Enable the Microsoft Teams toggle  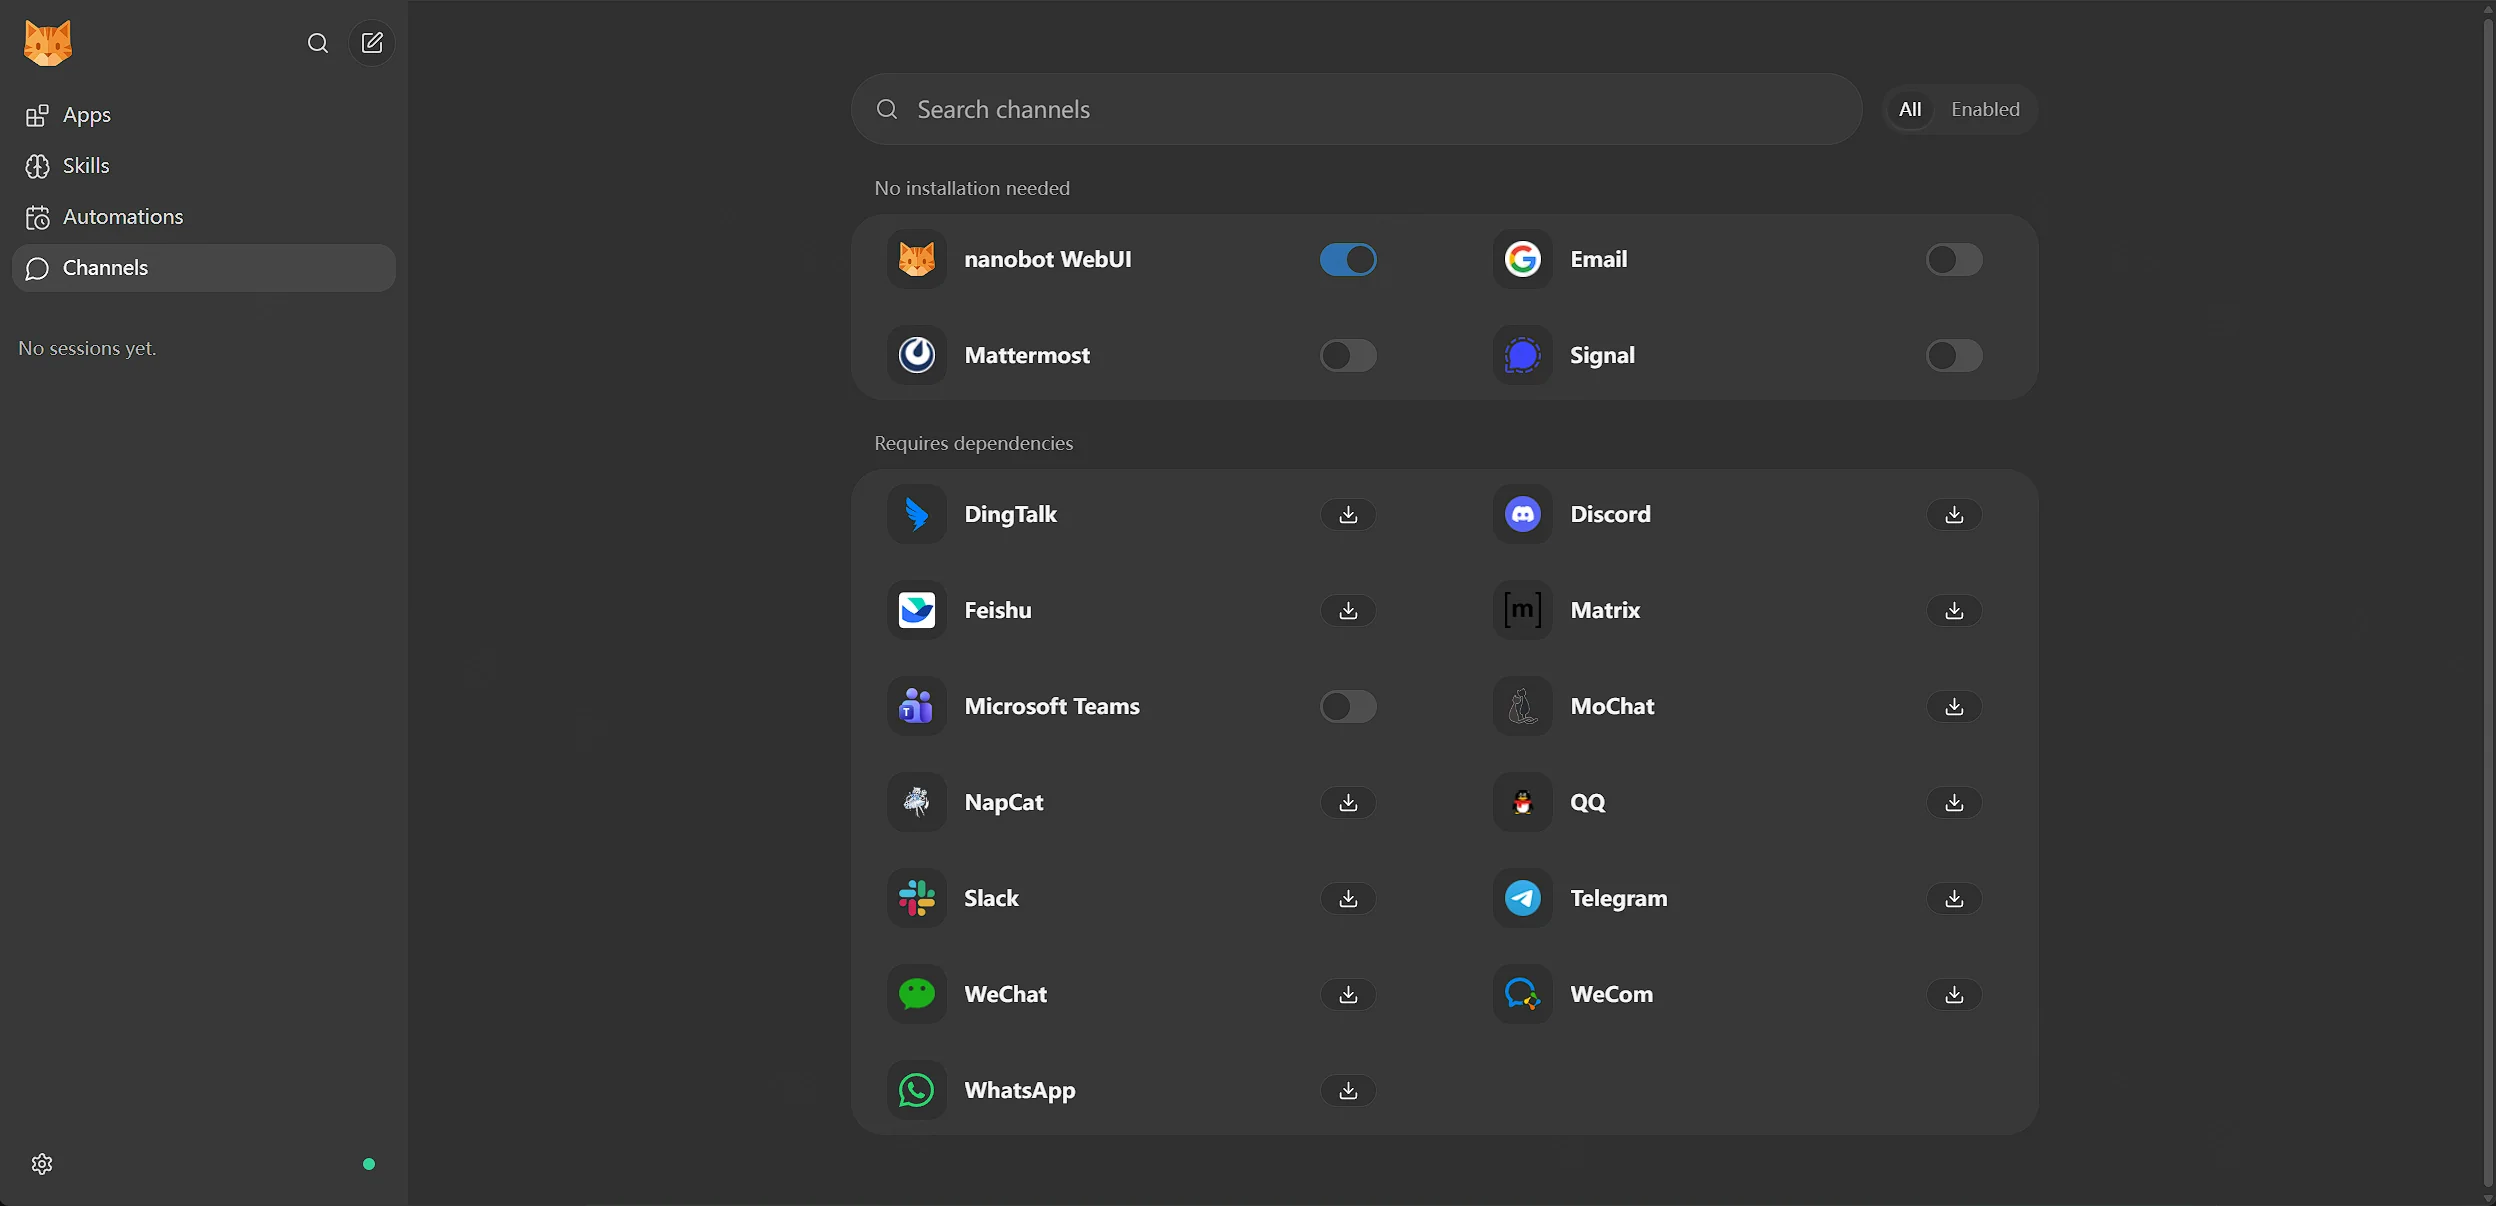pos(1348,706)
